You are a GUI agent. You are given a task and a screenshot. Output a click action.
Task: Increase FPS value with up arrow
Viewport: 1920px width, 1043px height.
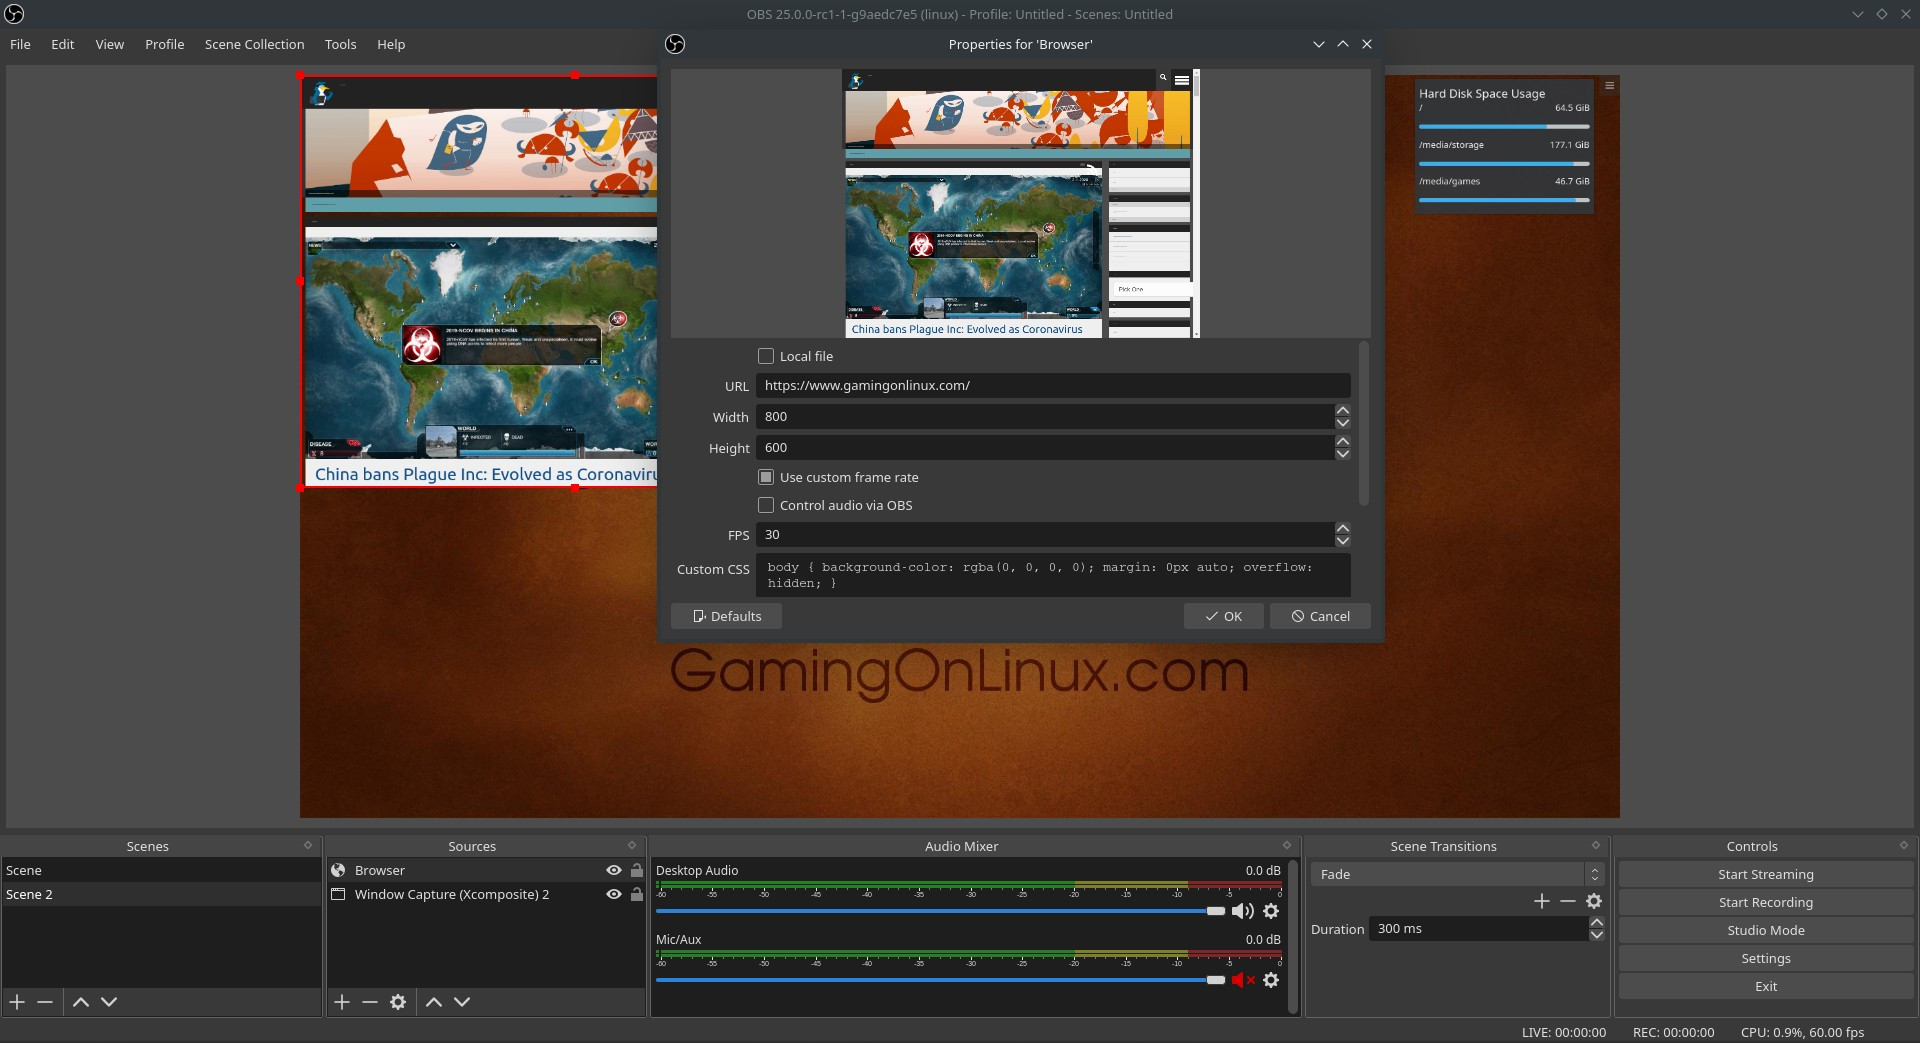[1343, 528]
